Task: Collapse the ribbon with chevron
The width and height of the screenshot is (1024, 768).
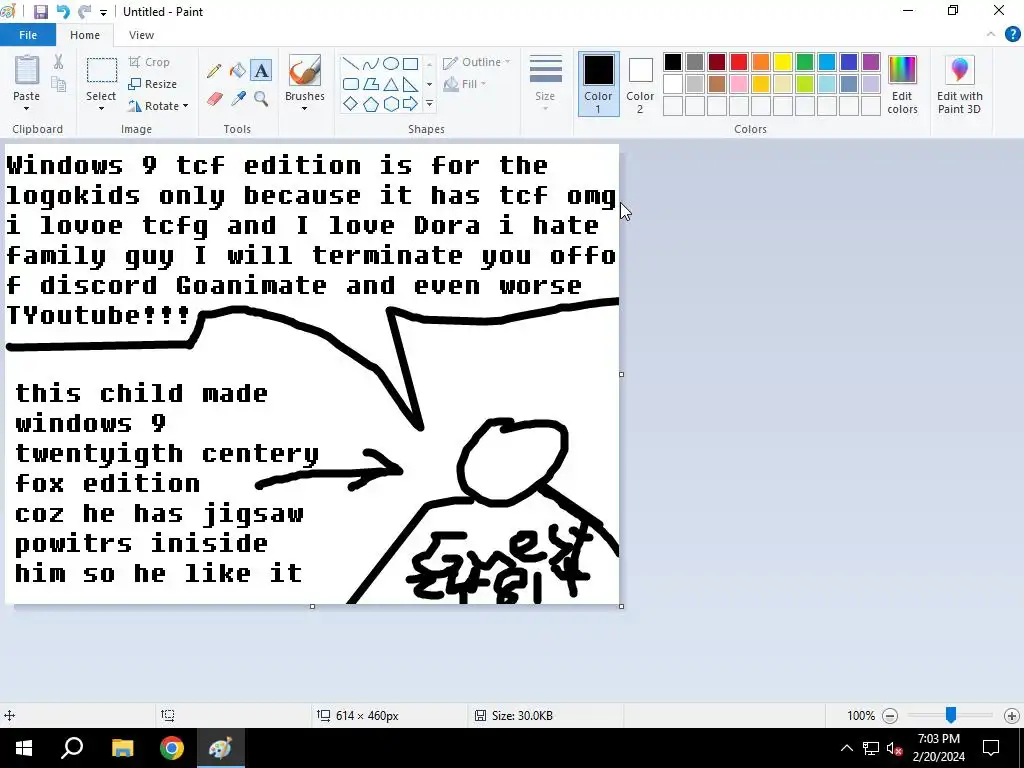Action: pyautogui.click(x=991, y=35)
